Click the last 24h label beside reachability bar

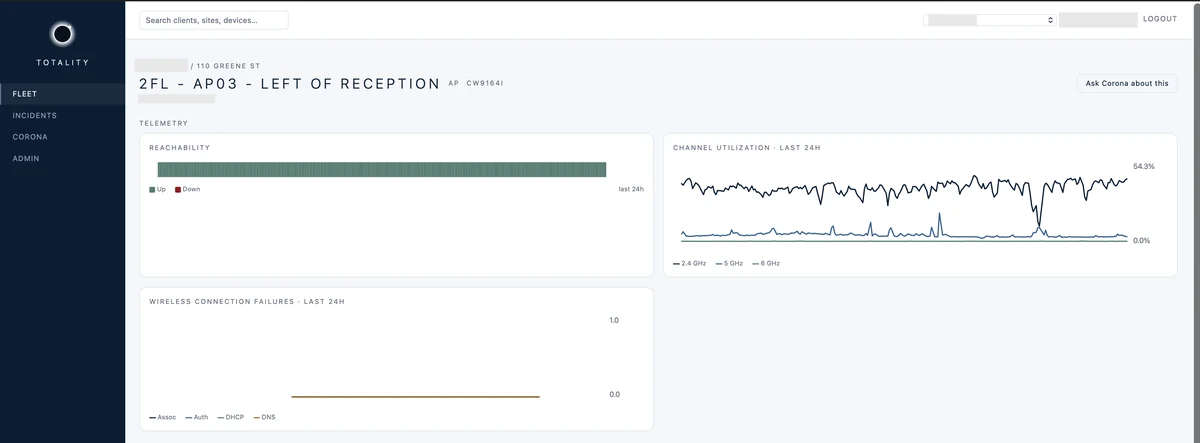coord(631,189)
